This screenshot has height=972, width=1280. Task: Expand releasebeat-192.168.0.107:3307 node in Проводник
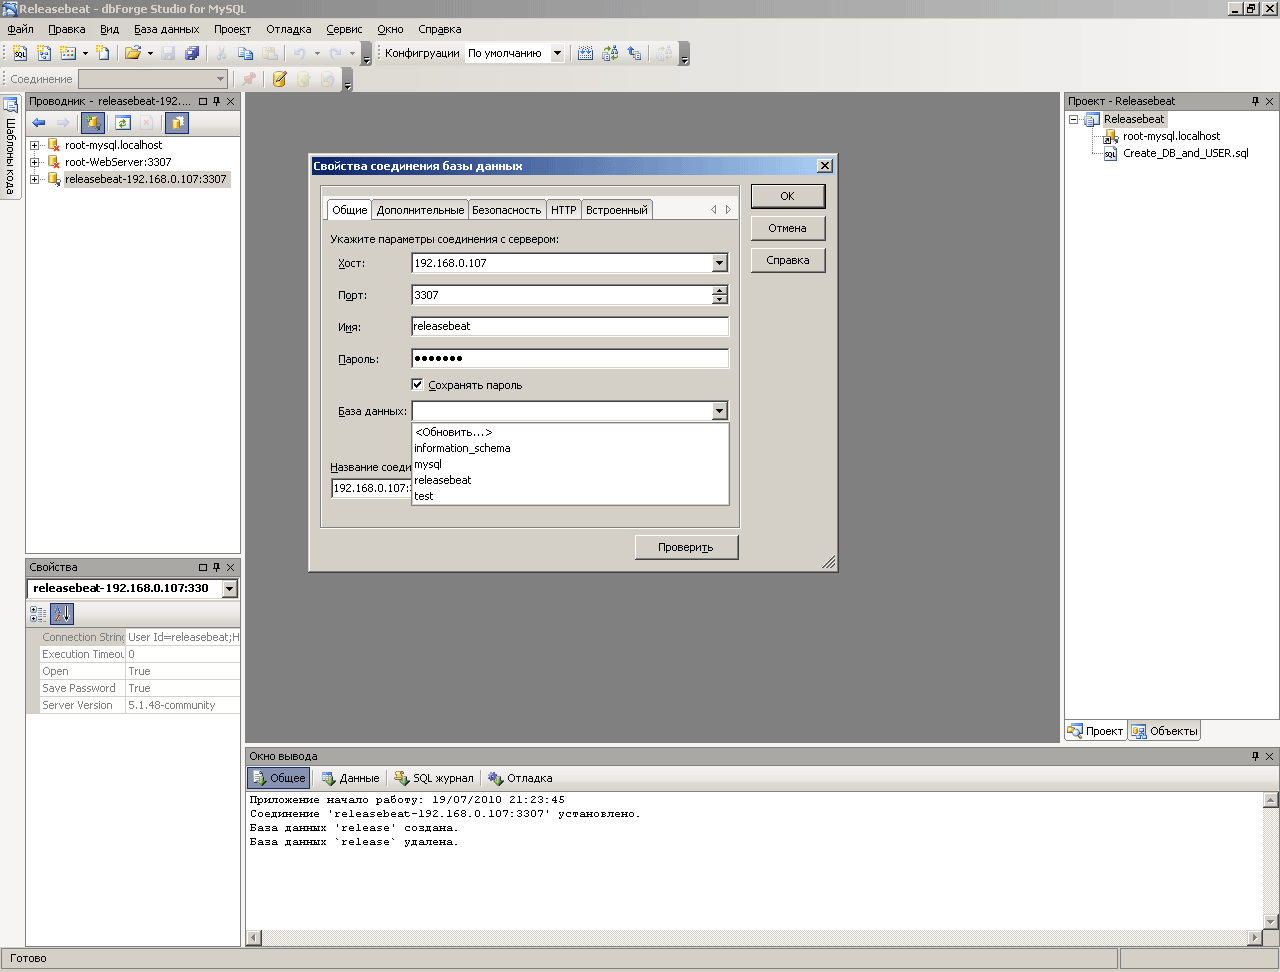pos(35,179)
